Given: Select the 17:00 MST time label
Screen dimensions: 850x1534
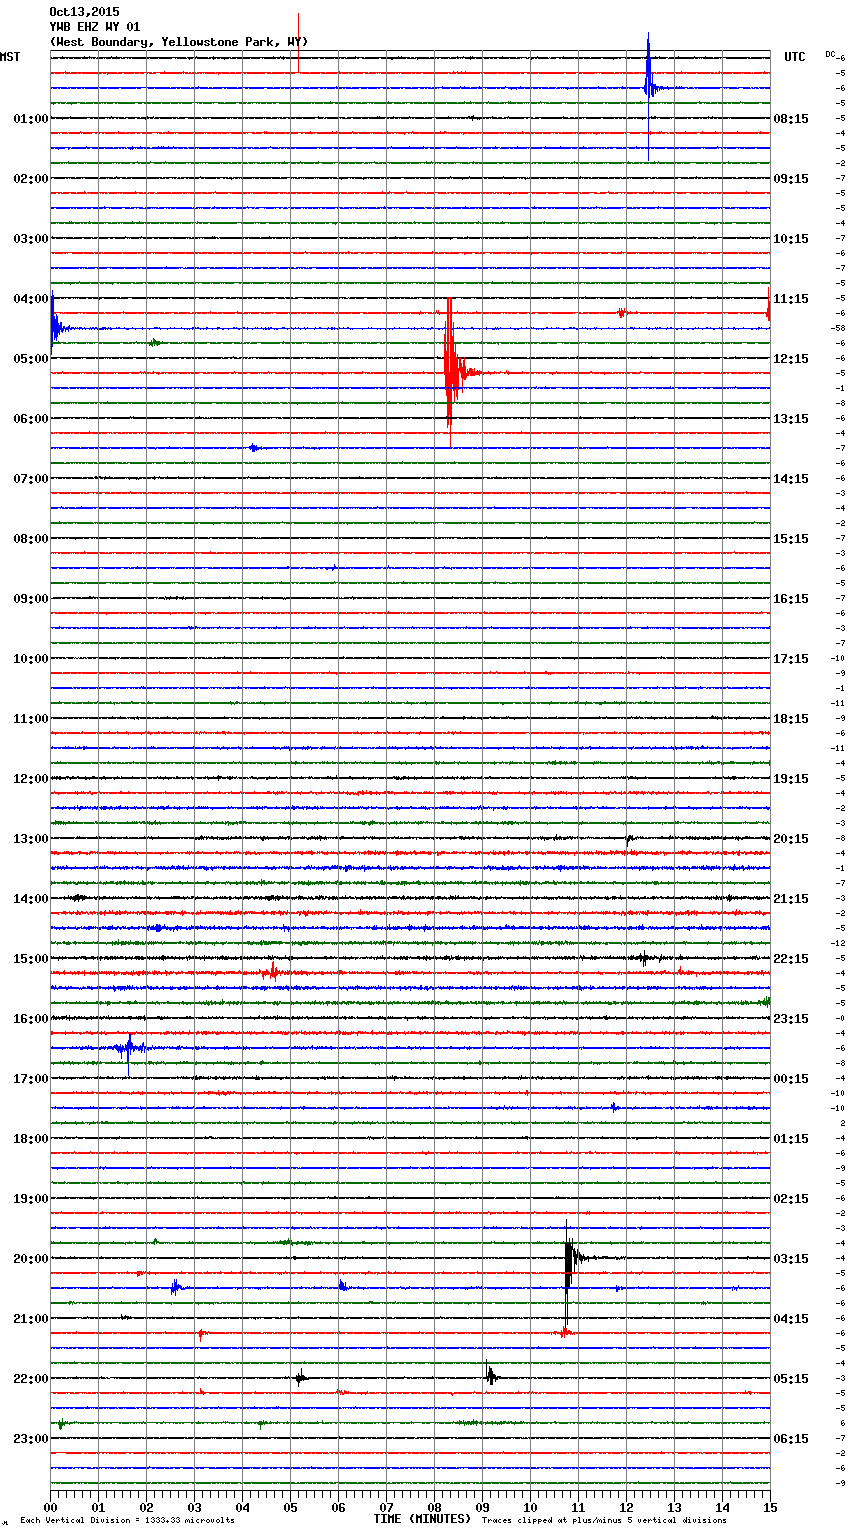Looking at the screenshot, I should (31, 1079).
